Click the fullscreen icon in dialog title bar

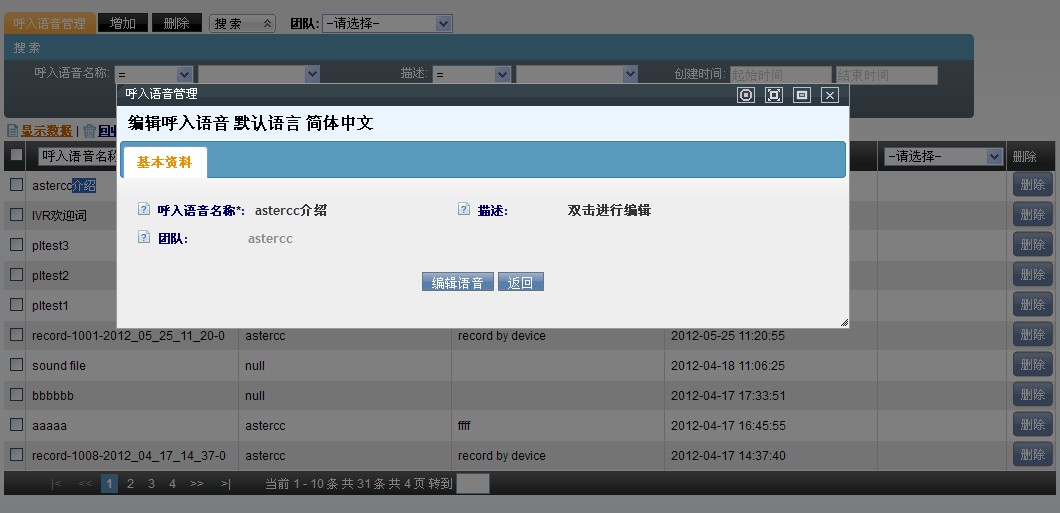773,95
